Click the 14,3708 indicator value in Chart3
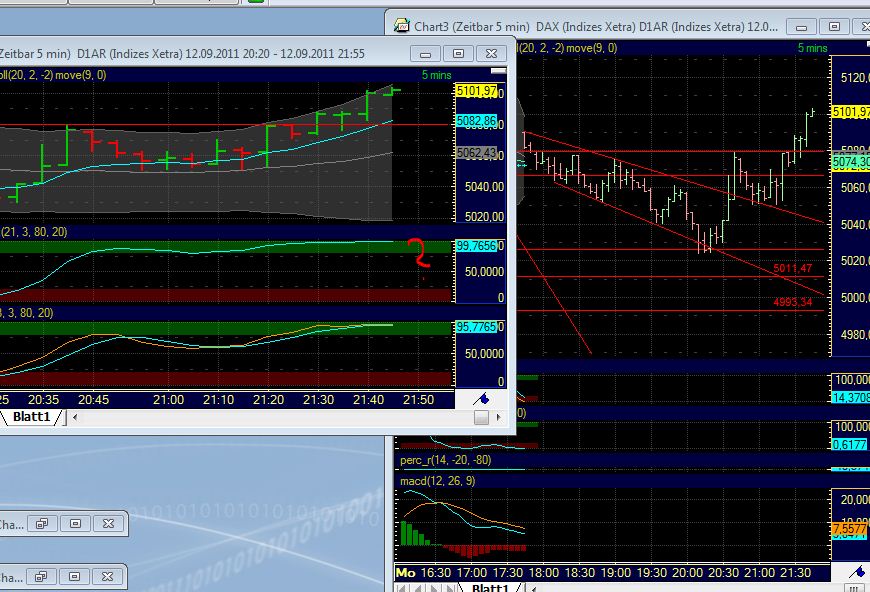Viewport: 870px width, 592px height. (851, 397)
